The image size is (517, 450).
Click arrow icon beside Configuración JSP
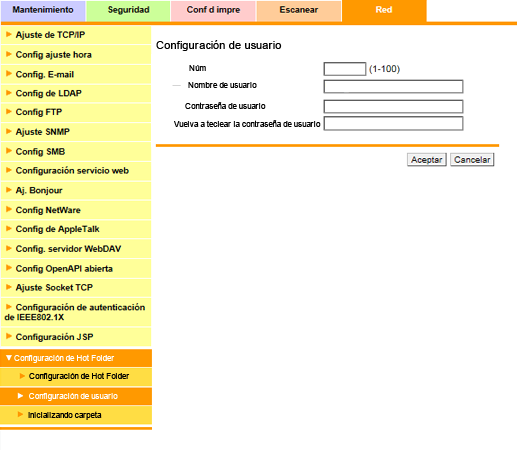click(9, 336)
